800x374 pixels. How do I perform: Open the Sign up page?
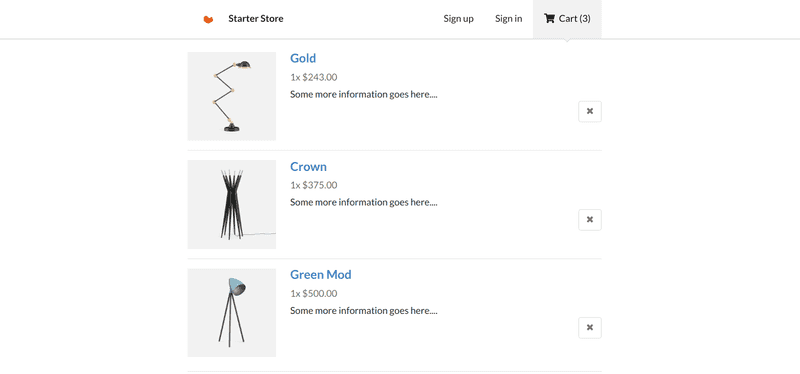point(458,19)
